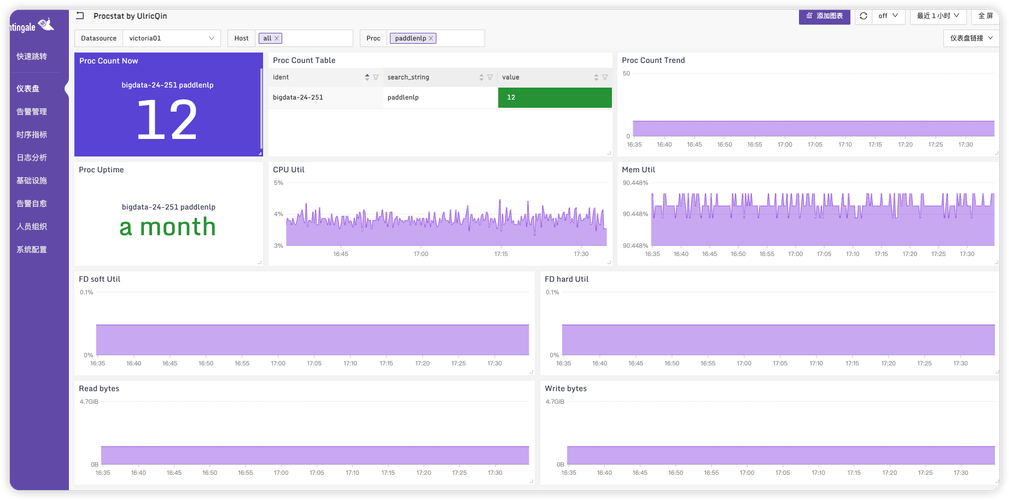Open filter icon on the value column

click(x=605, y=77)
